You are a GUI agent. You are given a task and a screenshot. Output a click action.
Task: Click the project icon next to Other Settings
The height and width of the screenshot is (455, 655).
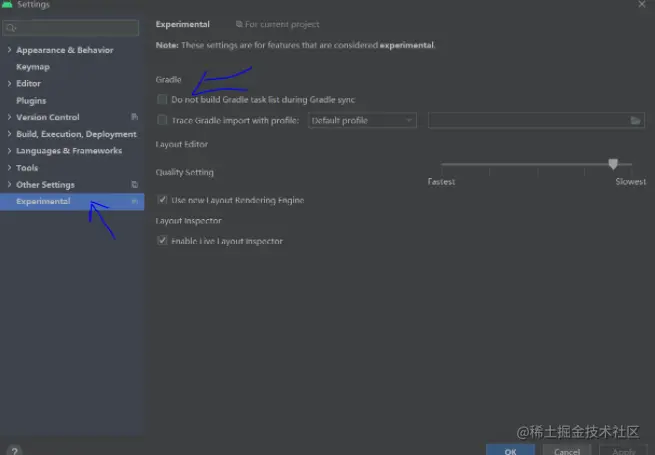point(135,184)
